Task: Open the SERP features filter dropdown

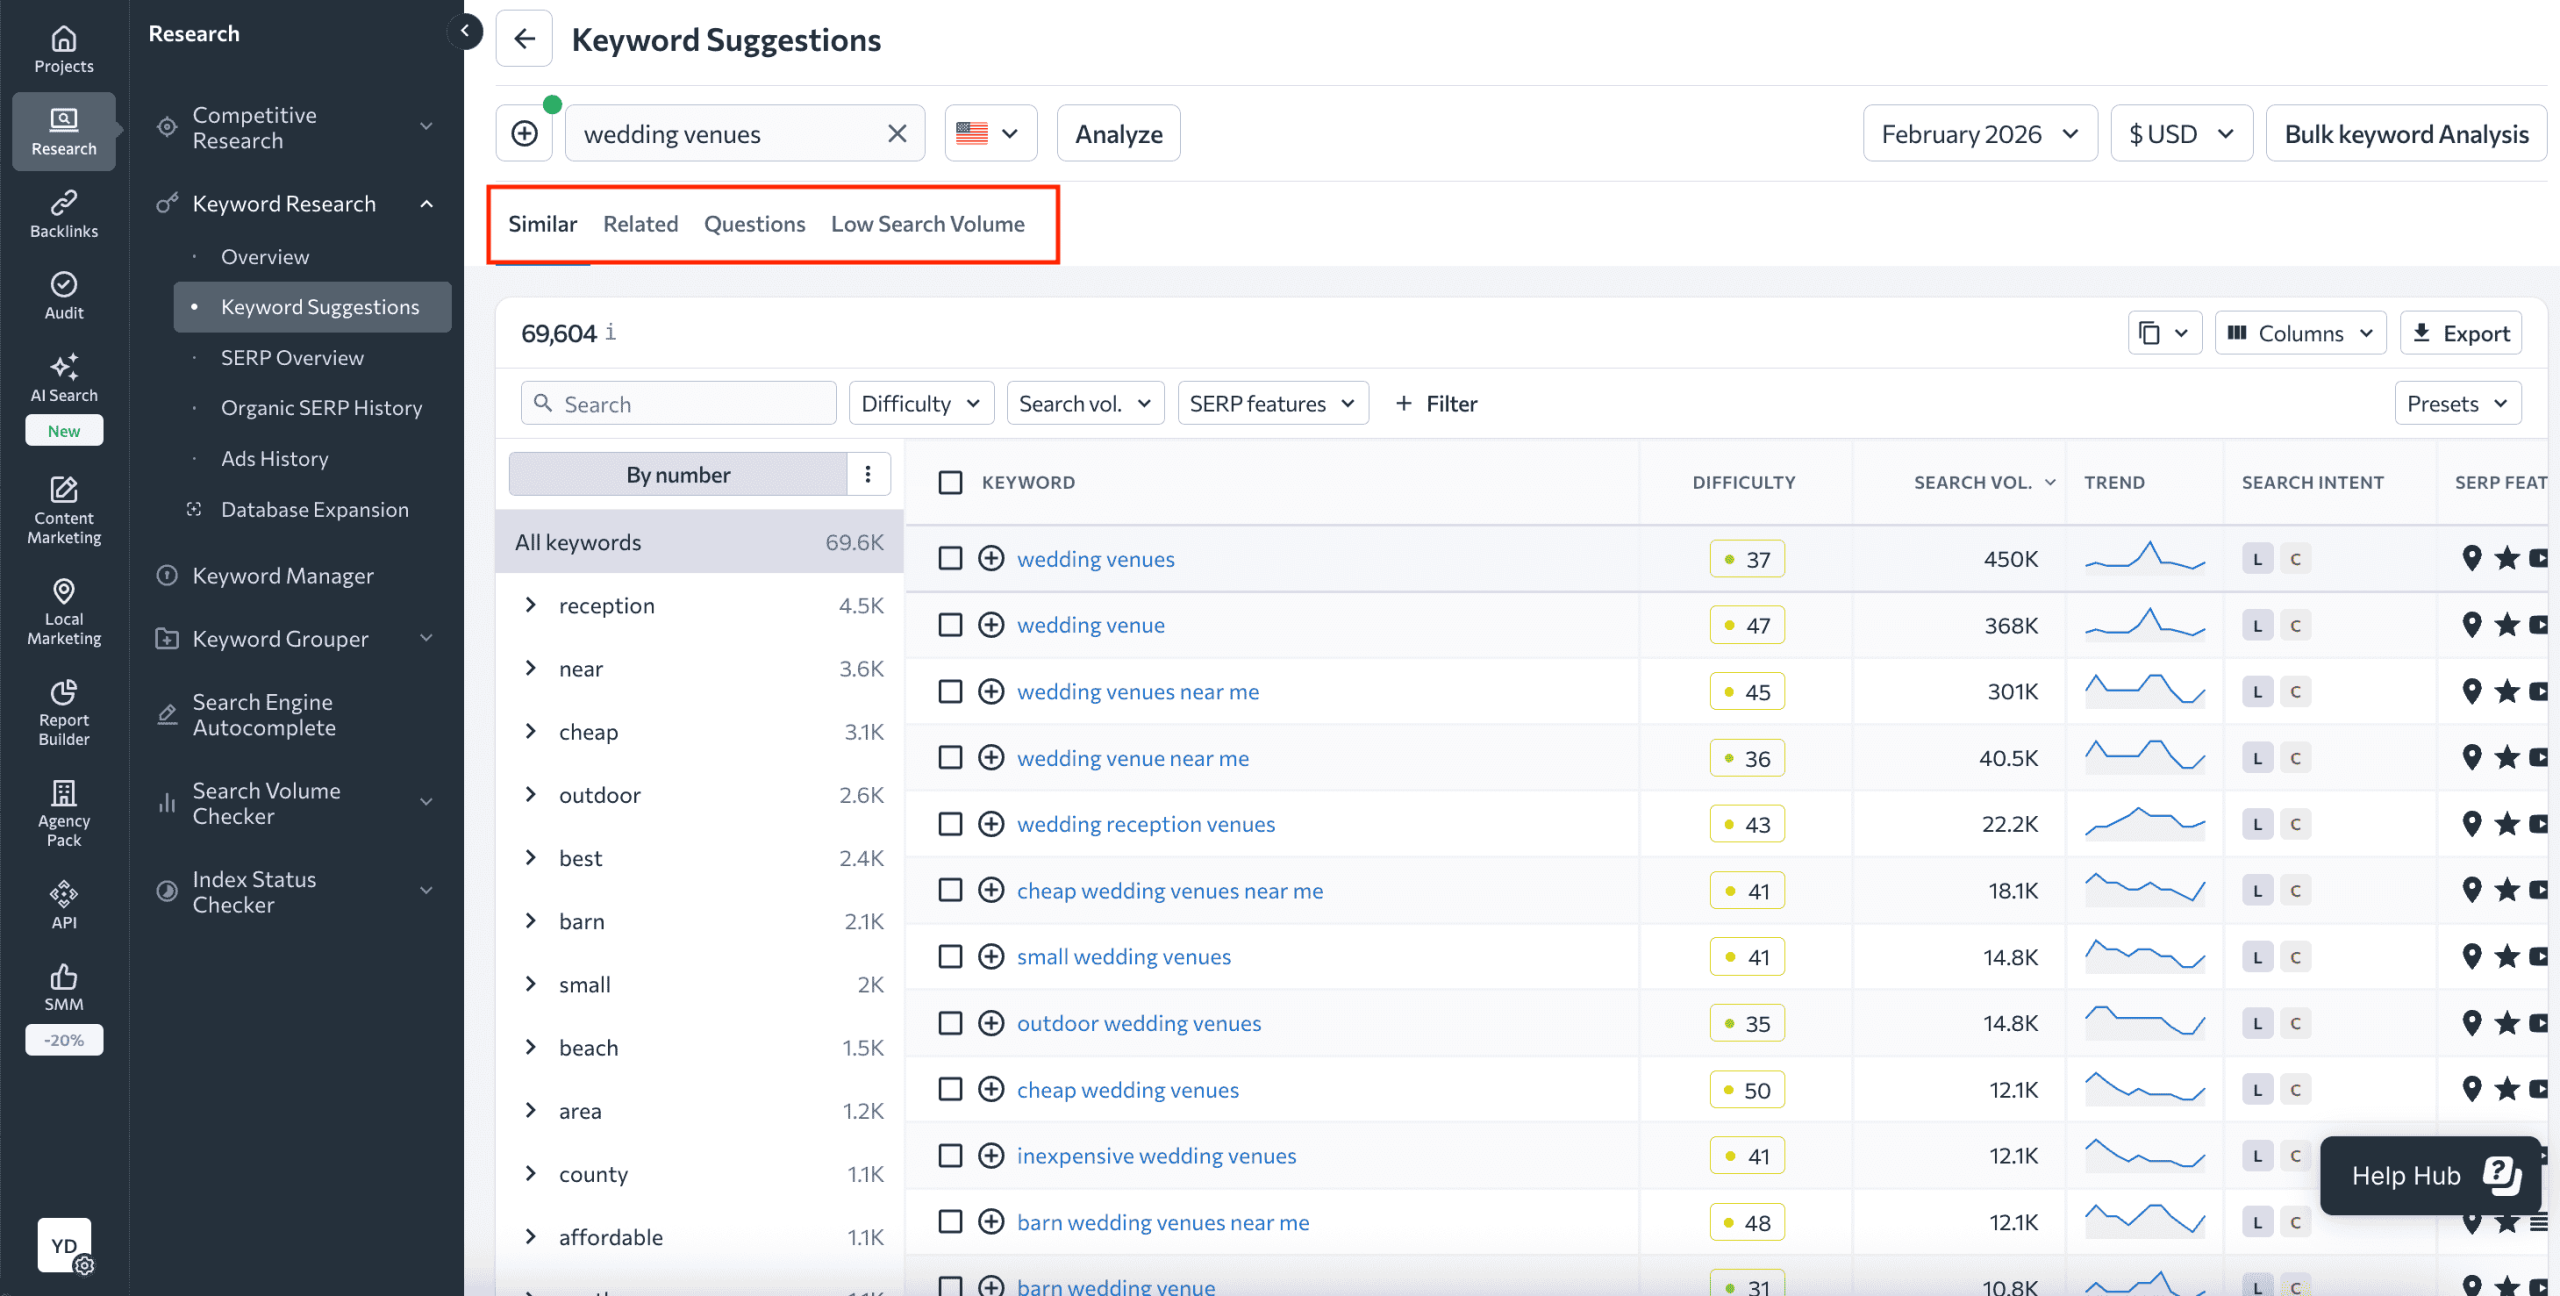Action: (x=1272, y=402)
